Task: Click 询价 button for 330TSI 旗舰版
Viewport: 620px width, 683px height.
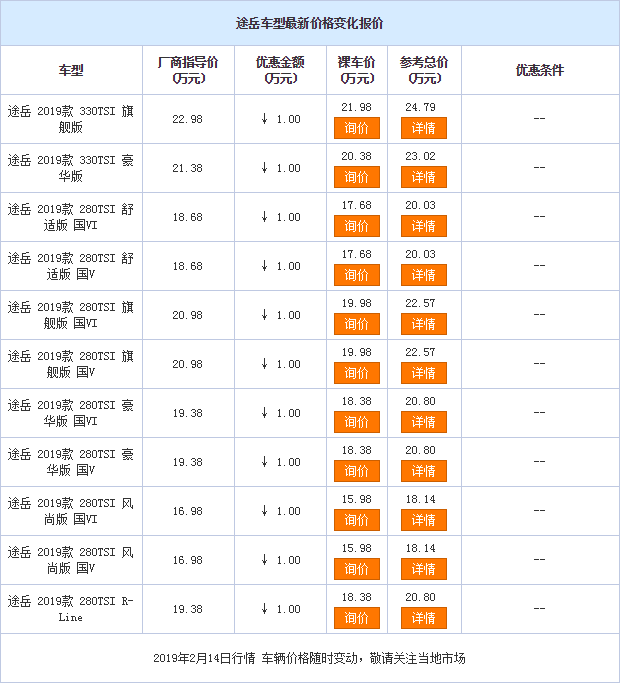Action: pos(357,128)
